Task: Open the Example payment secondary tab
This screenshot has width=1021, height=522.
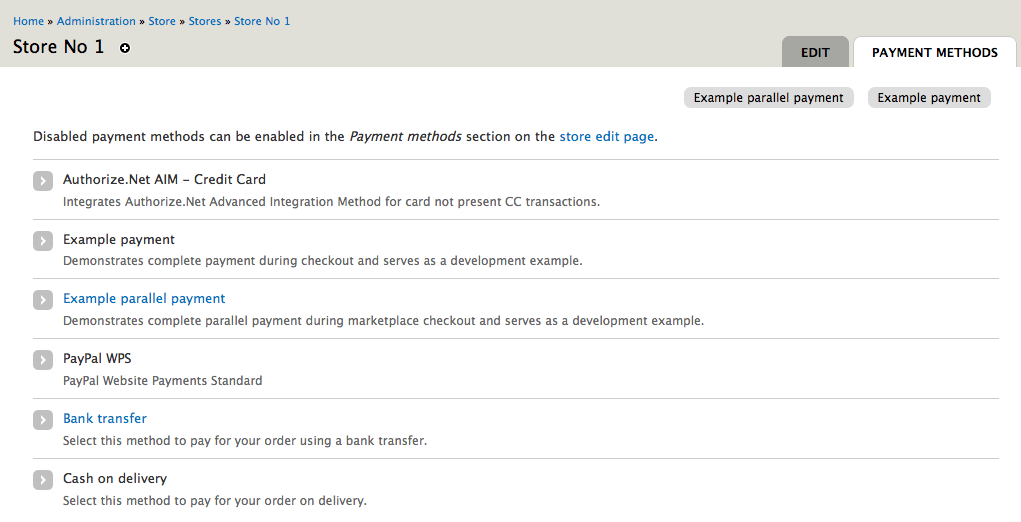Action: pyautogui.click(x=929, y=98)
